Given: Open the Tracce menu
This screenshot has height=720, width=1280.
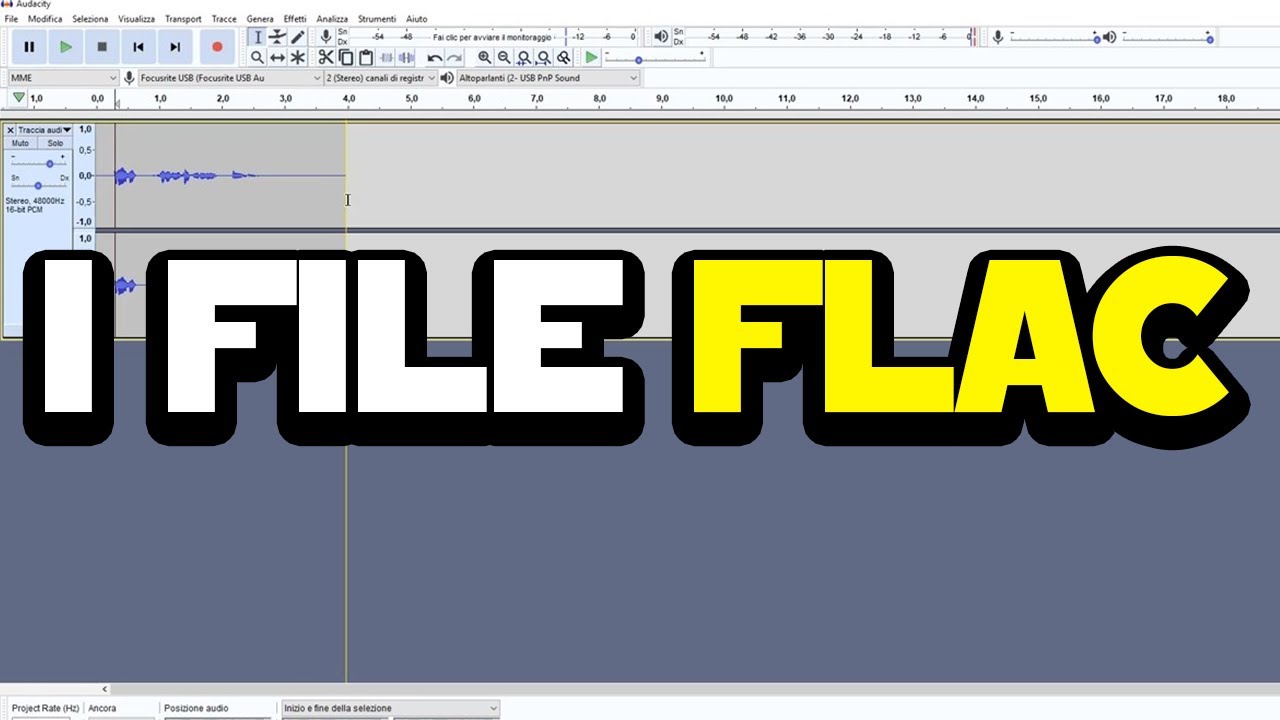Looking at the screenshot, I should [224, 19].
